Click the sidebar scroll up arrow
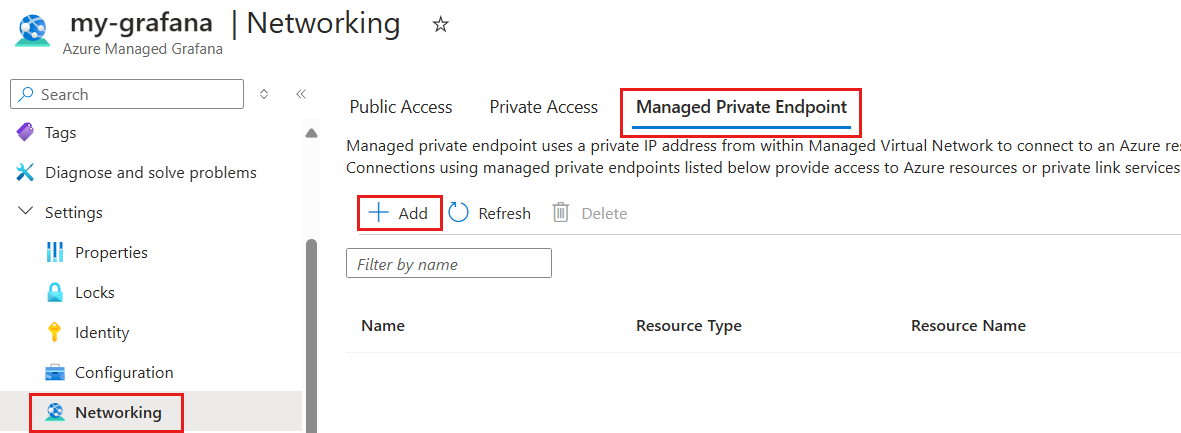 (310, 133)
